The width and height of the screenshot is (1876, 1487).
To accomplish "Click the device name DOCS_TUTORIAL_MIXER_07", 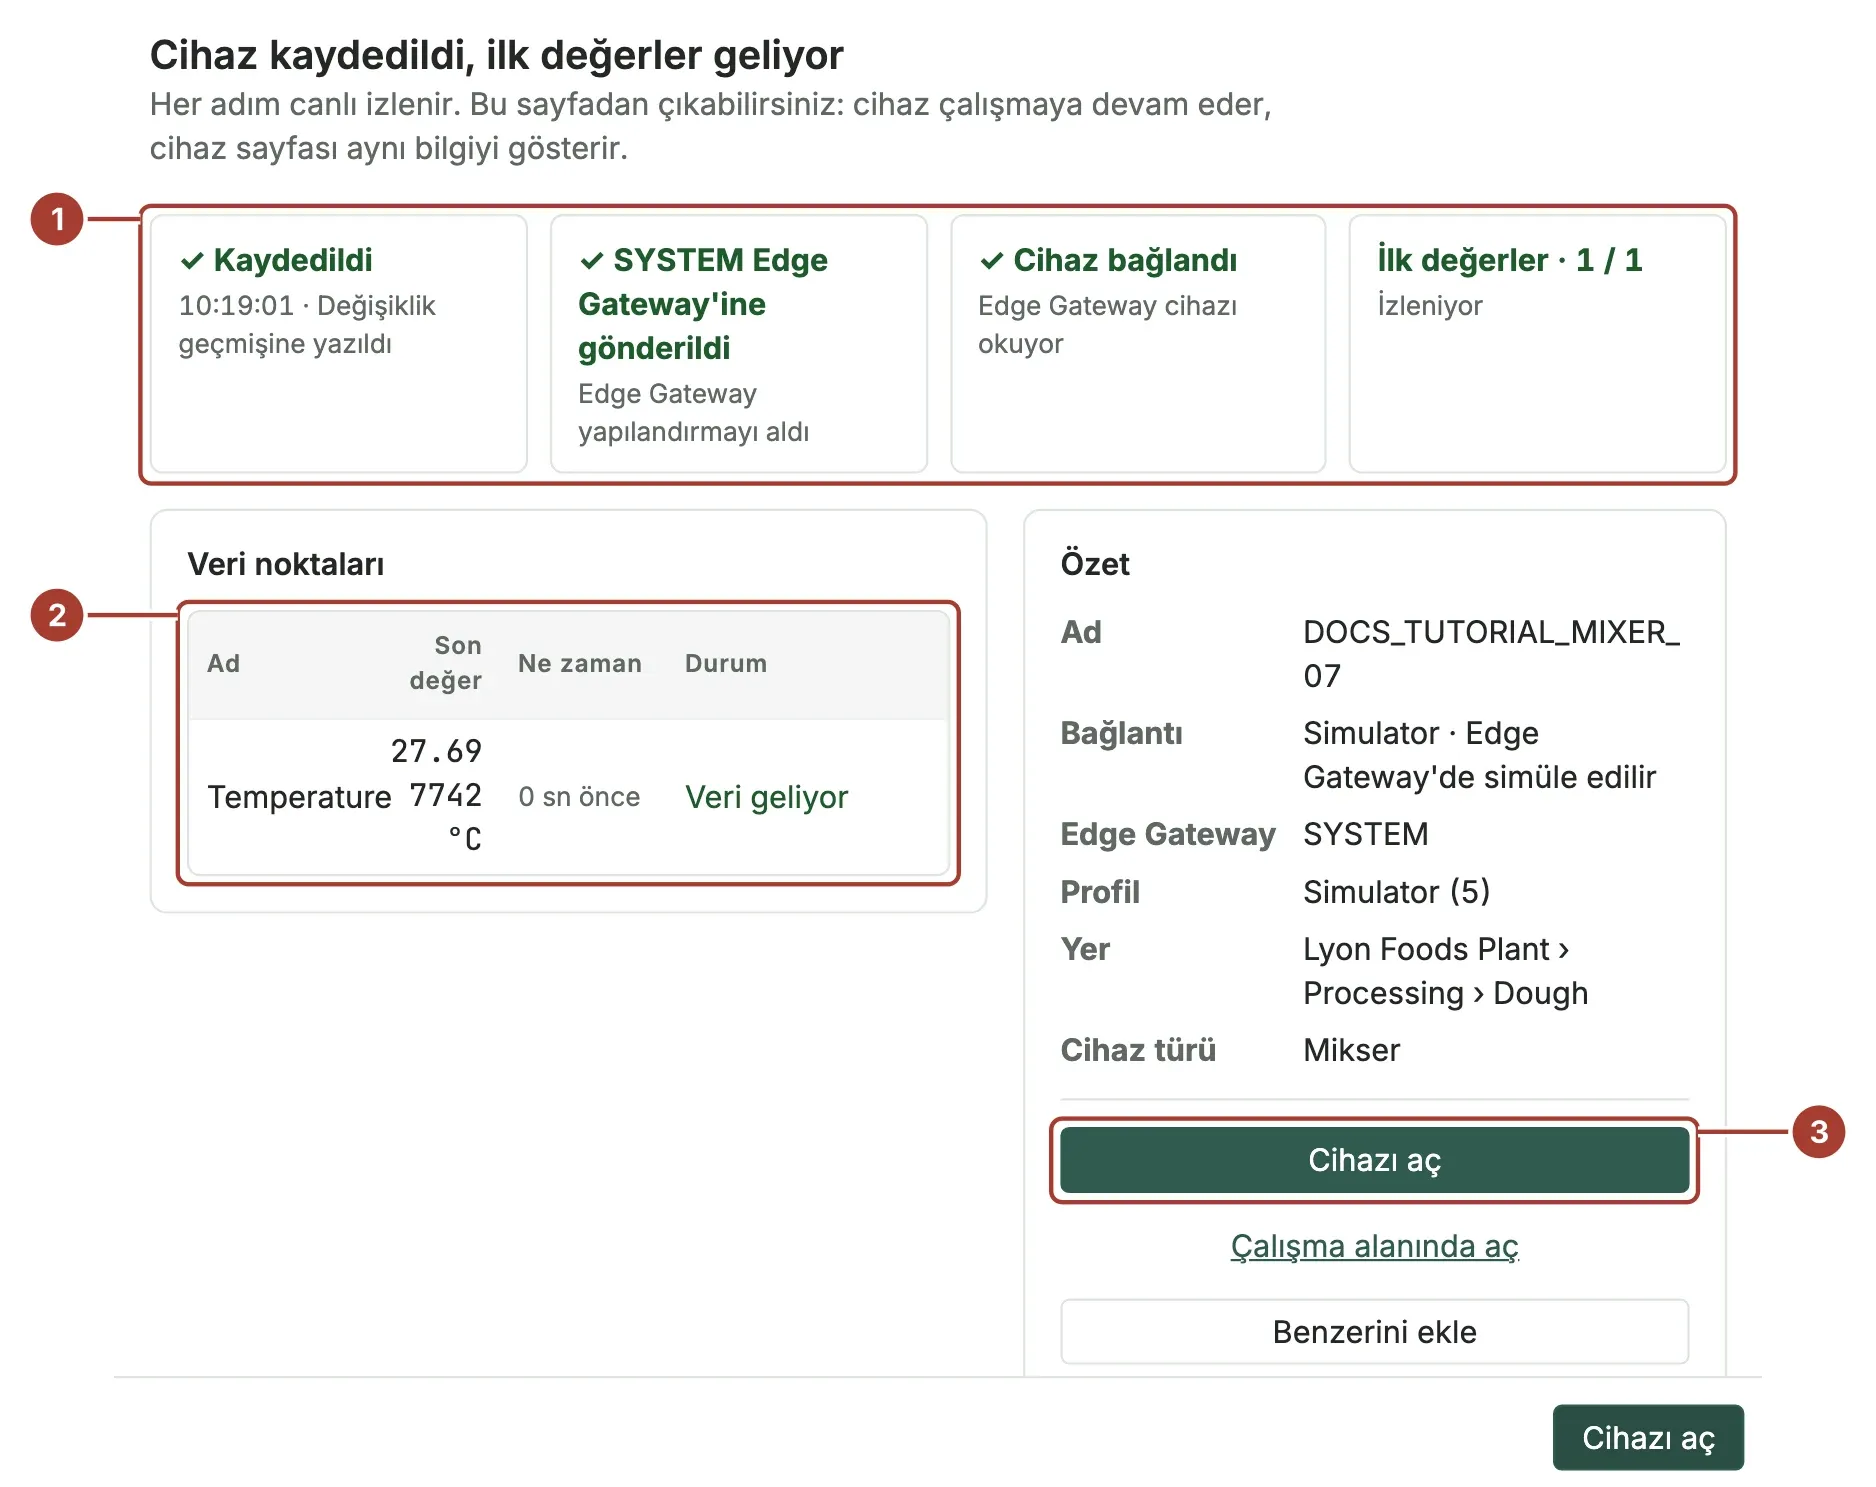I will [1491, 654].
